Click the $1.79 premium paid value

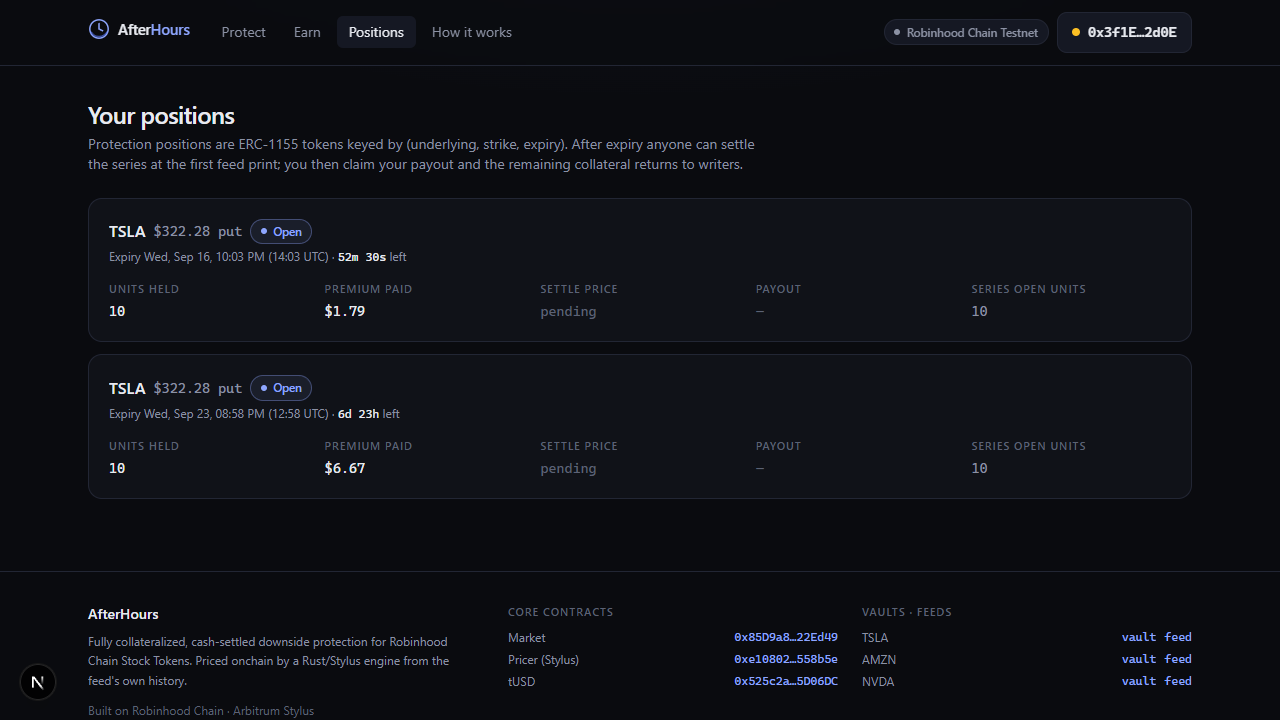coord(345,311)
